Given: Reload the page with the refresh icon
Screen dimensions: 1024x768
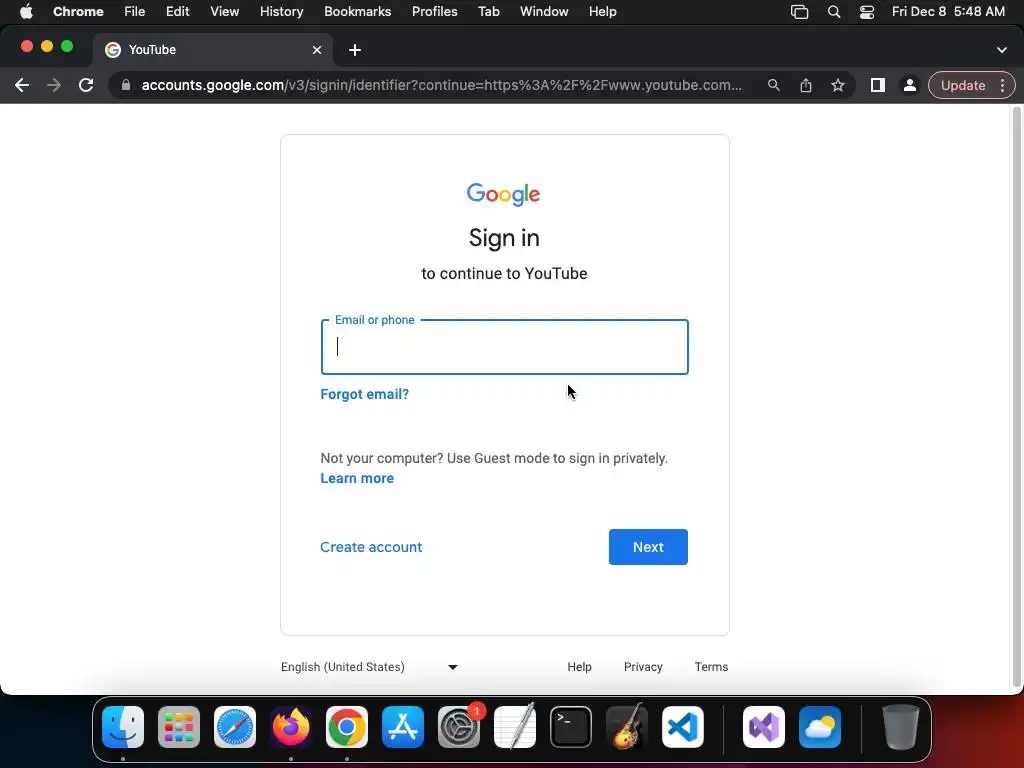Looking at the screenshot, I should (x=86, y=86).
